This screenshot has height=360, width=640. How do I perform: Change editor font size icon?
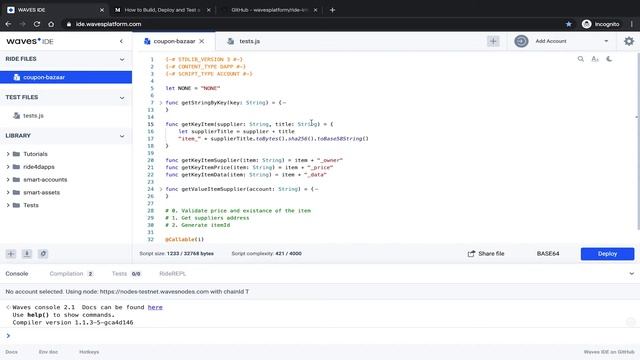click(x=595, y=59)
